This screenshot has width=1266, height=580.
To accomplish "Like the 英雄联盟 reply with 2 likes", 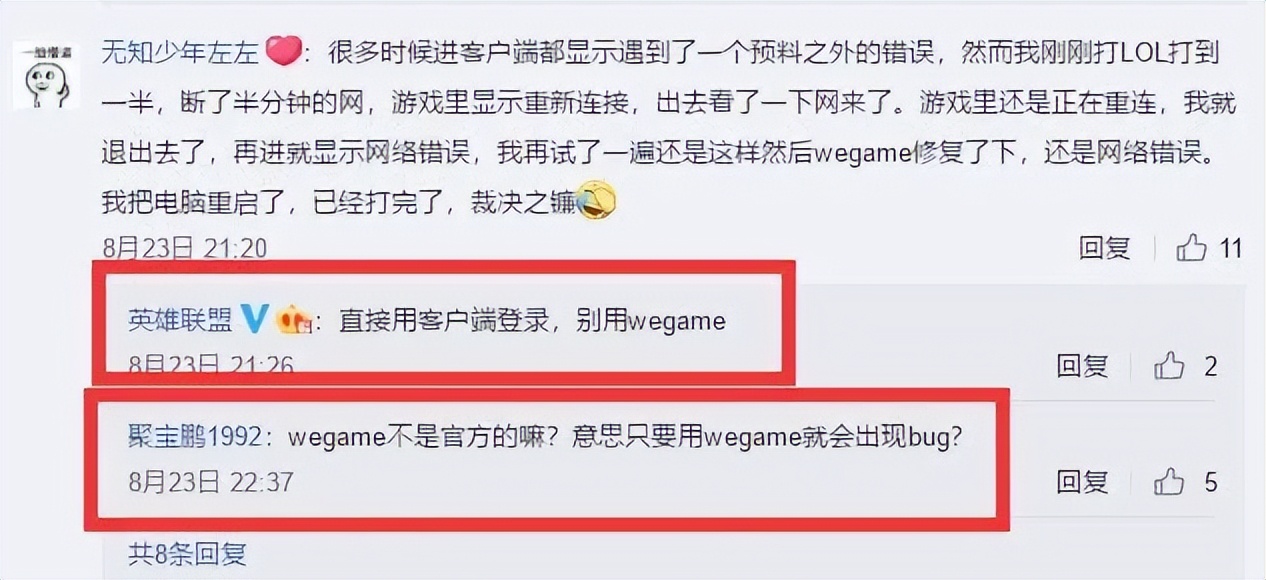I will 1169,366.
